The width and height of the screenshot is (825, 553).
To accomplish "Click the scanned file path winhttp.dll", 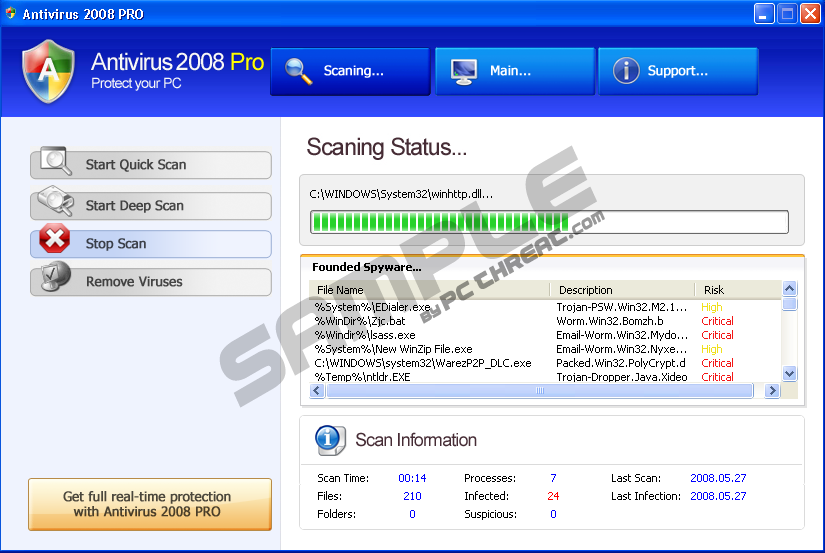I will [x=401, y=194].
